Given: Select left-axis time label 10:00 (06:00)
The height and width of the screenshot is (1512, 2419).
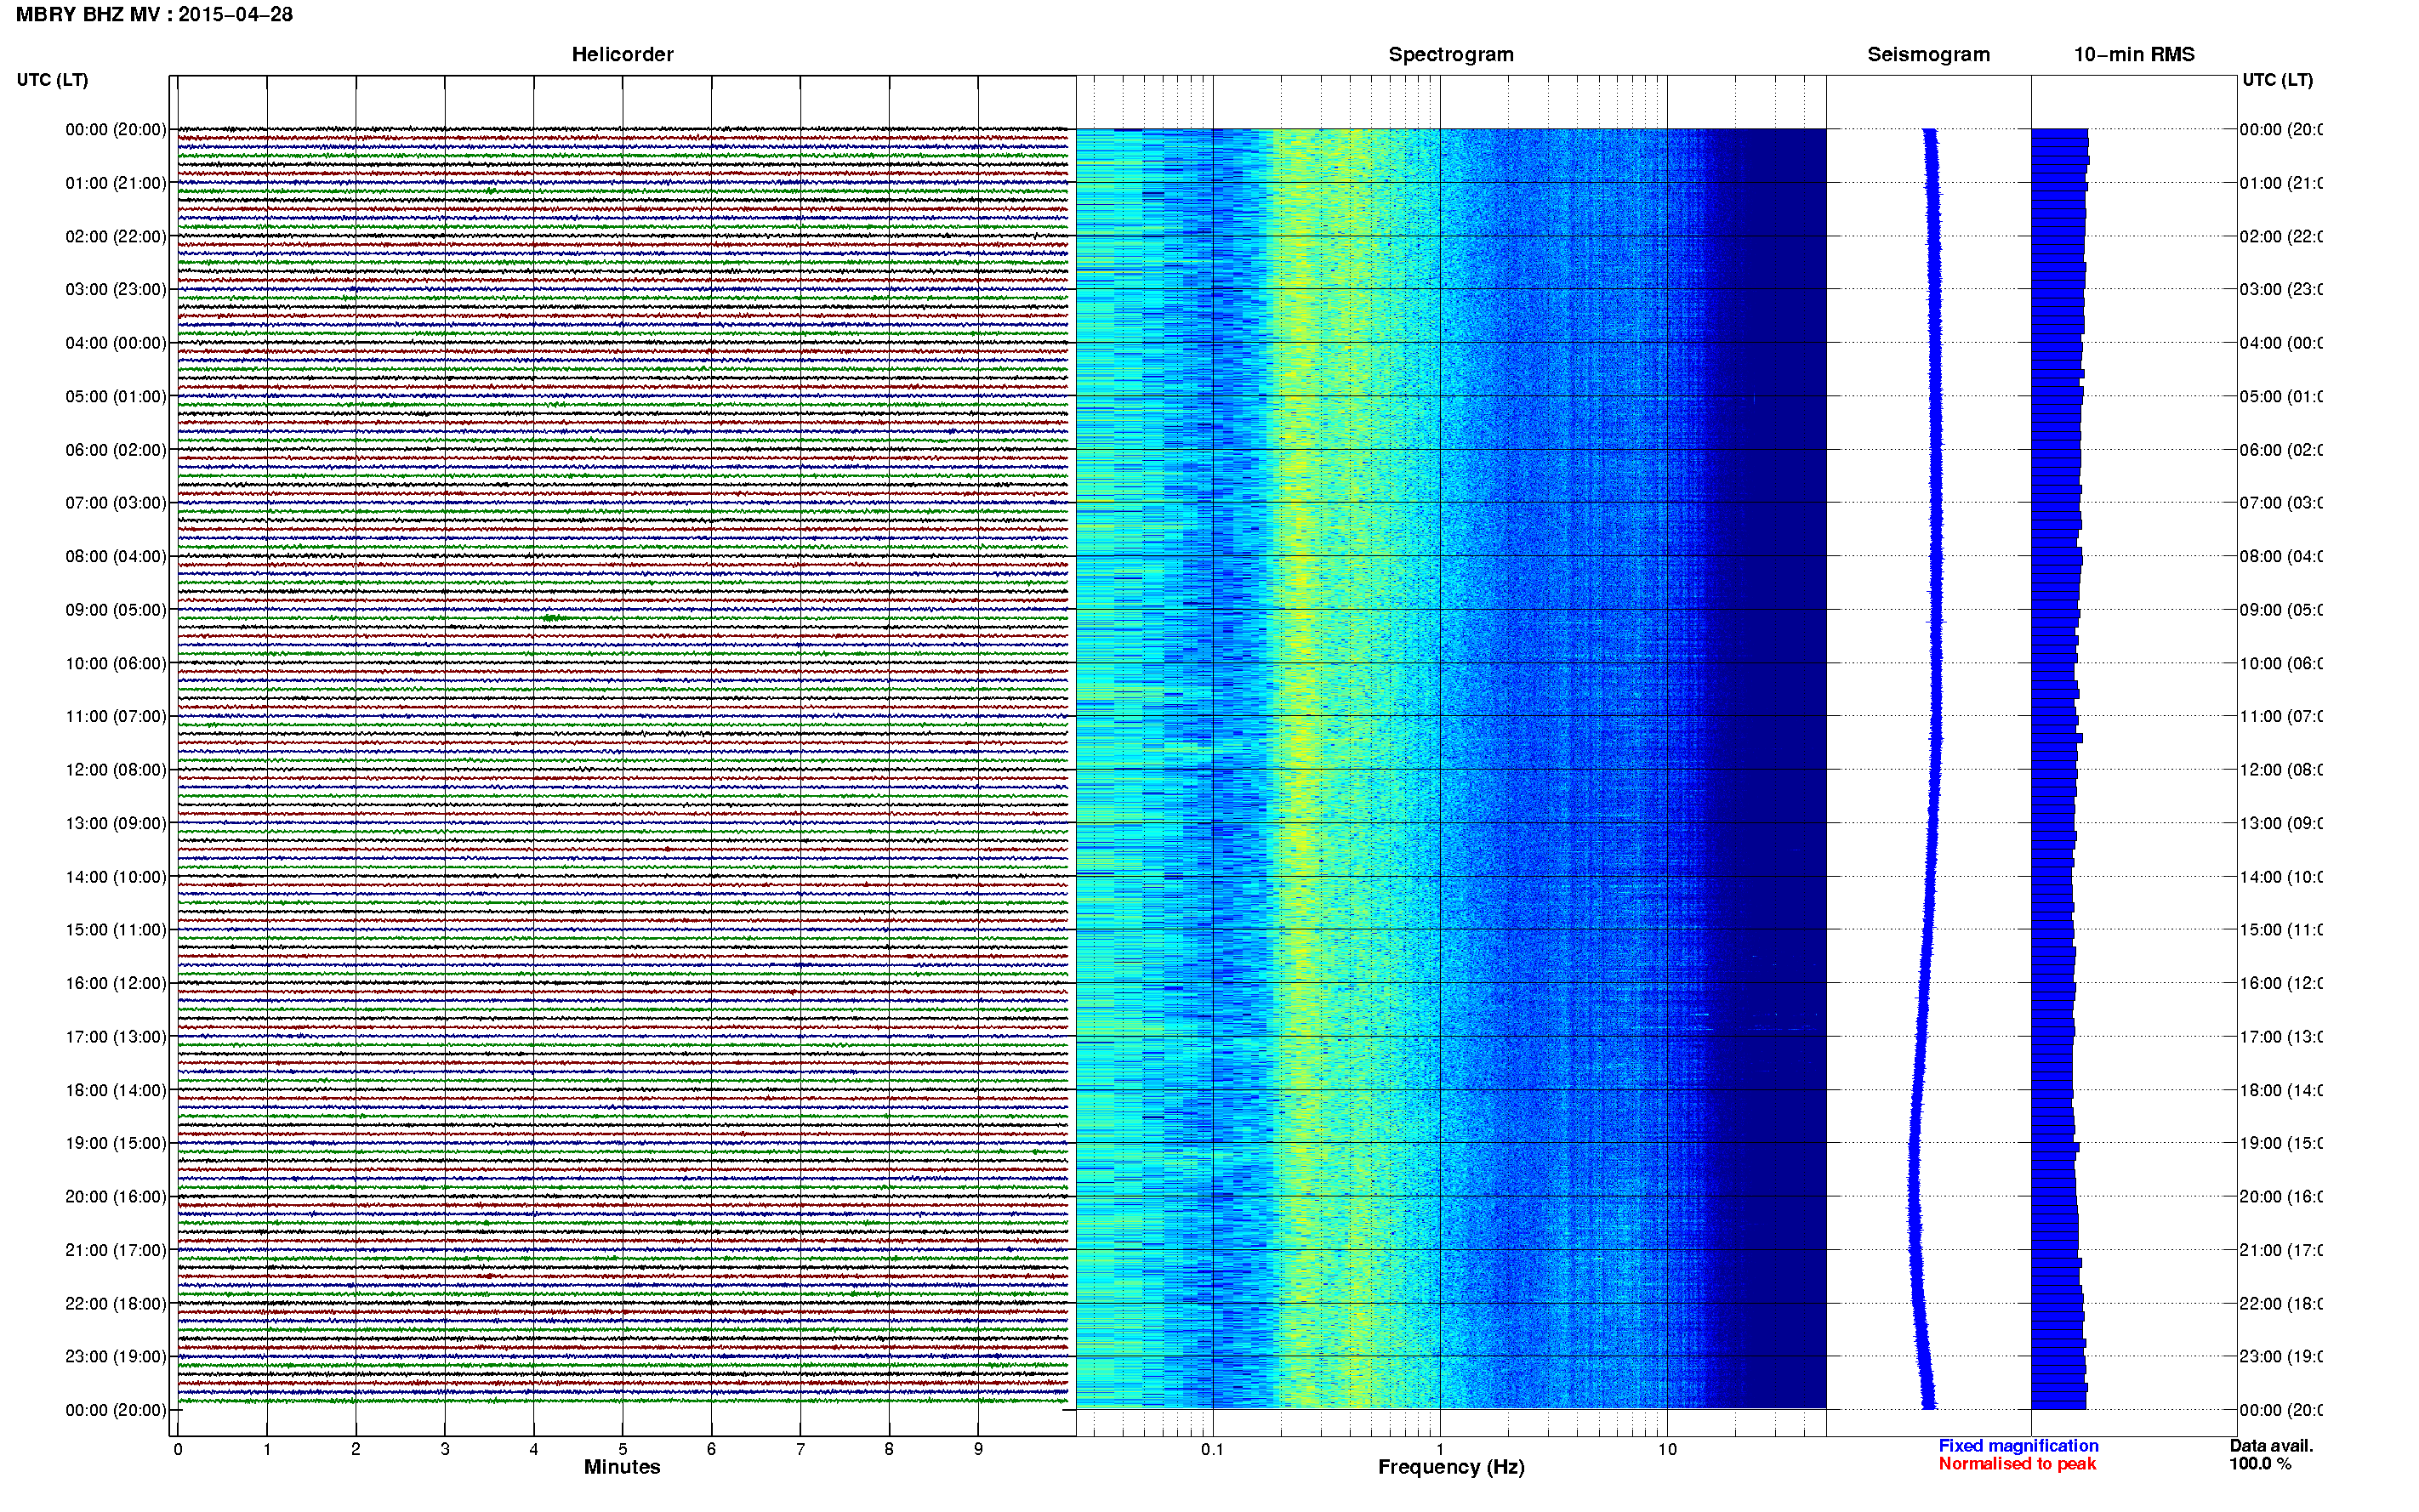Looking at the screenshot, I should [x=116, y=664].
